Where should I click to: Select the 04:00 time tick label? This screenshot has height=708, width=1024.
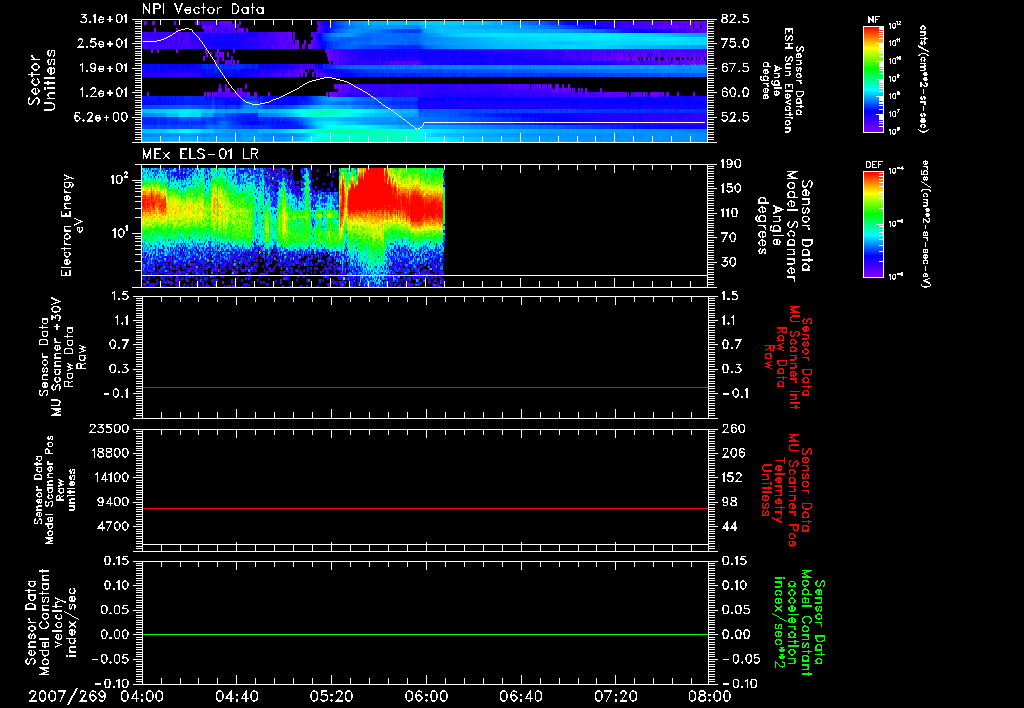coord(142,696)
